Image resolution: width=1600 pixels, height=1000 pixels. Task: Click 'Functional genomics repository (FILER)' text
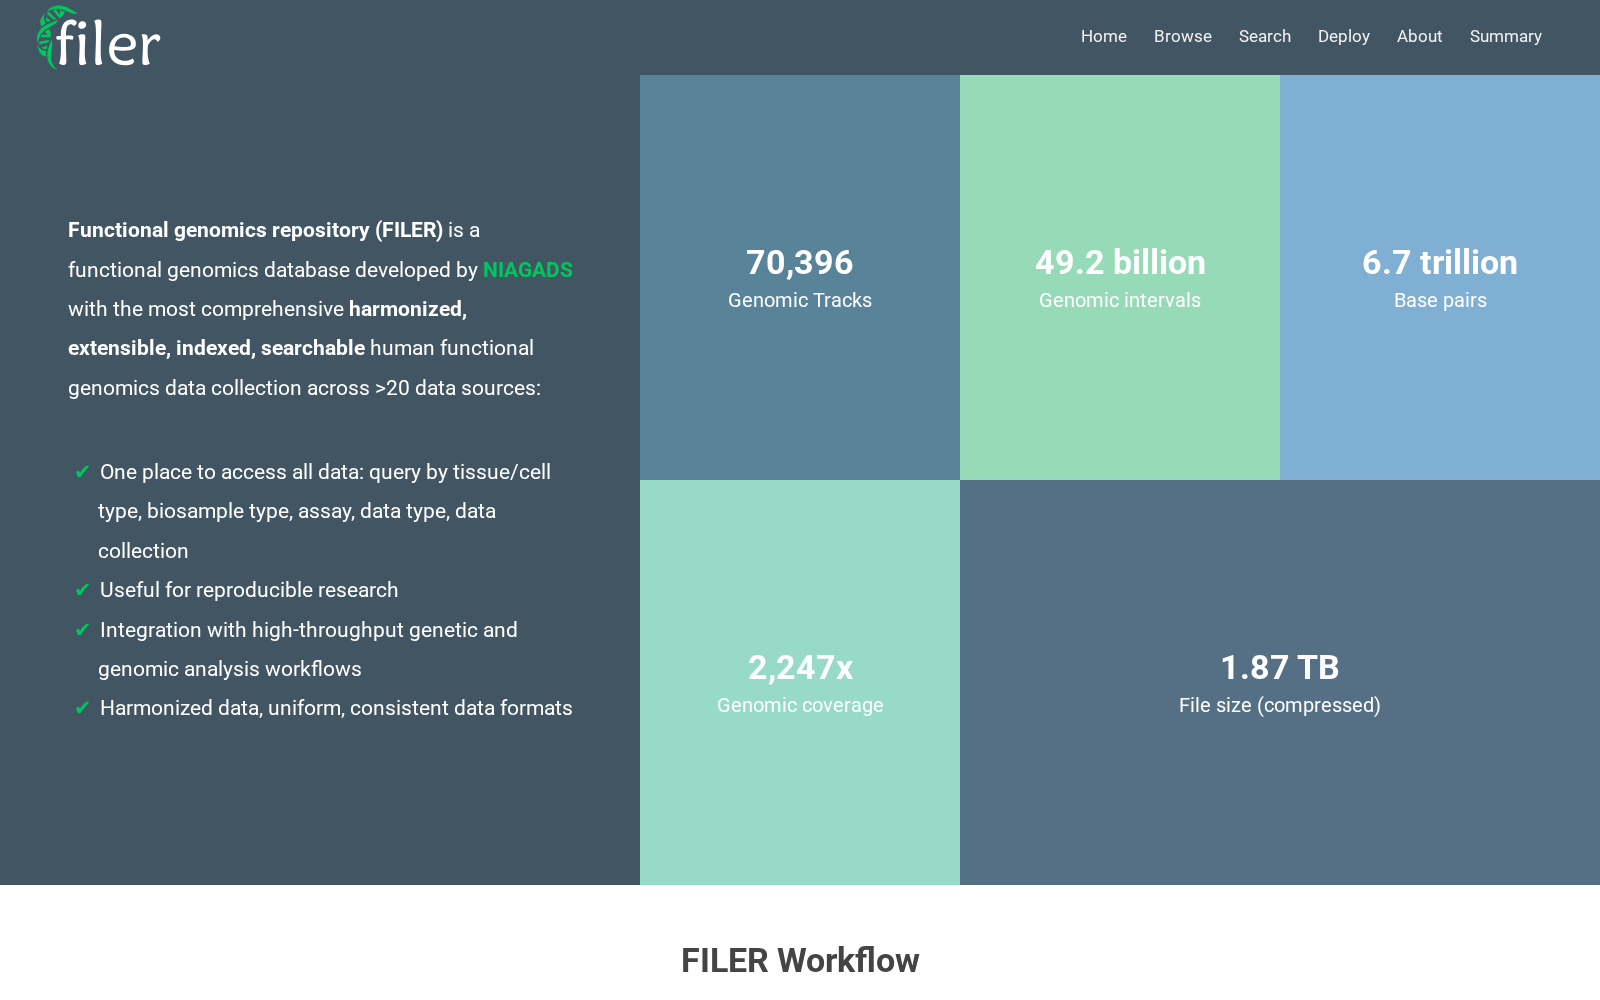pos(255,230)
